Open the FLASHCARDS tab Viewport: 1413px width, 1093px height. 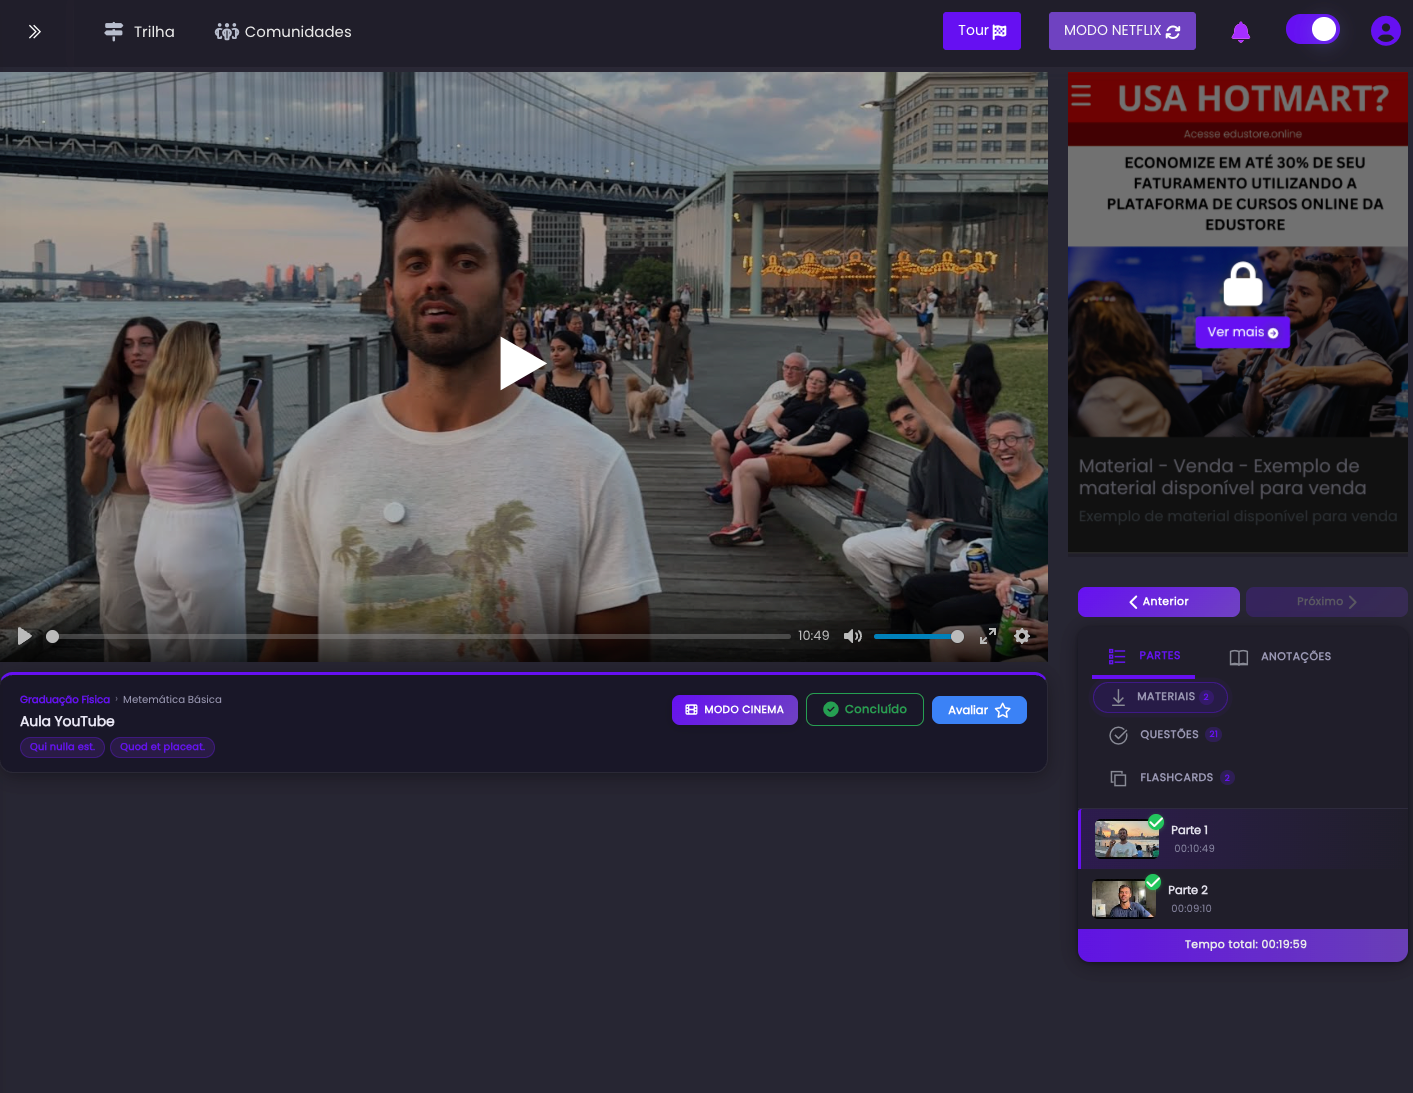tap(1172, 778)
